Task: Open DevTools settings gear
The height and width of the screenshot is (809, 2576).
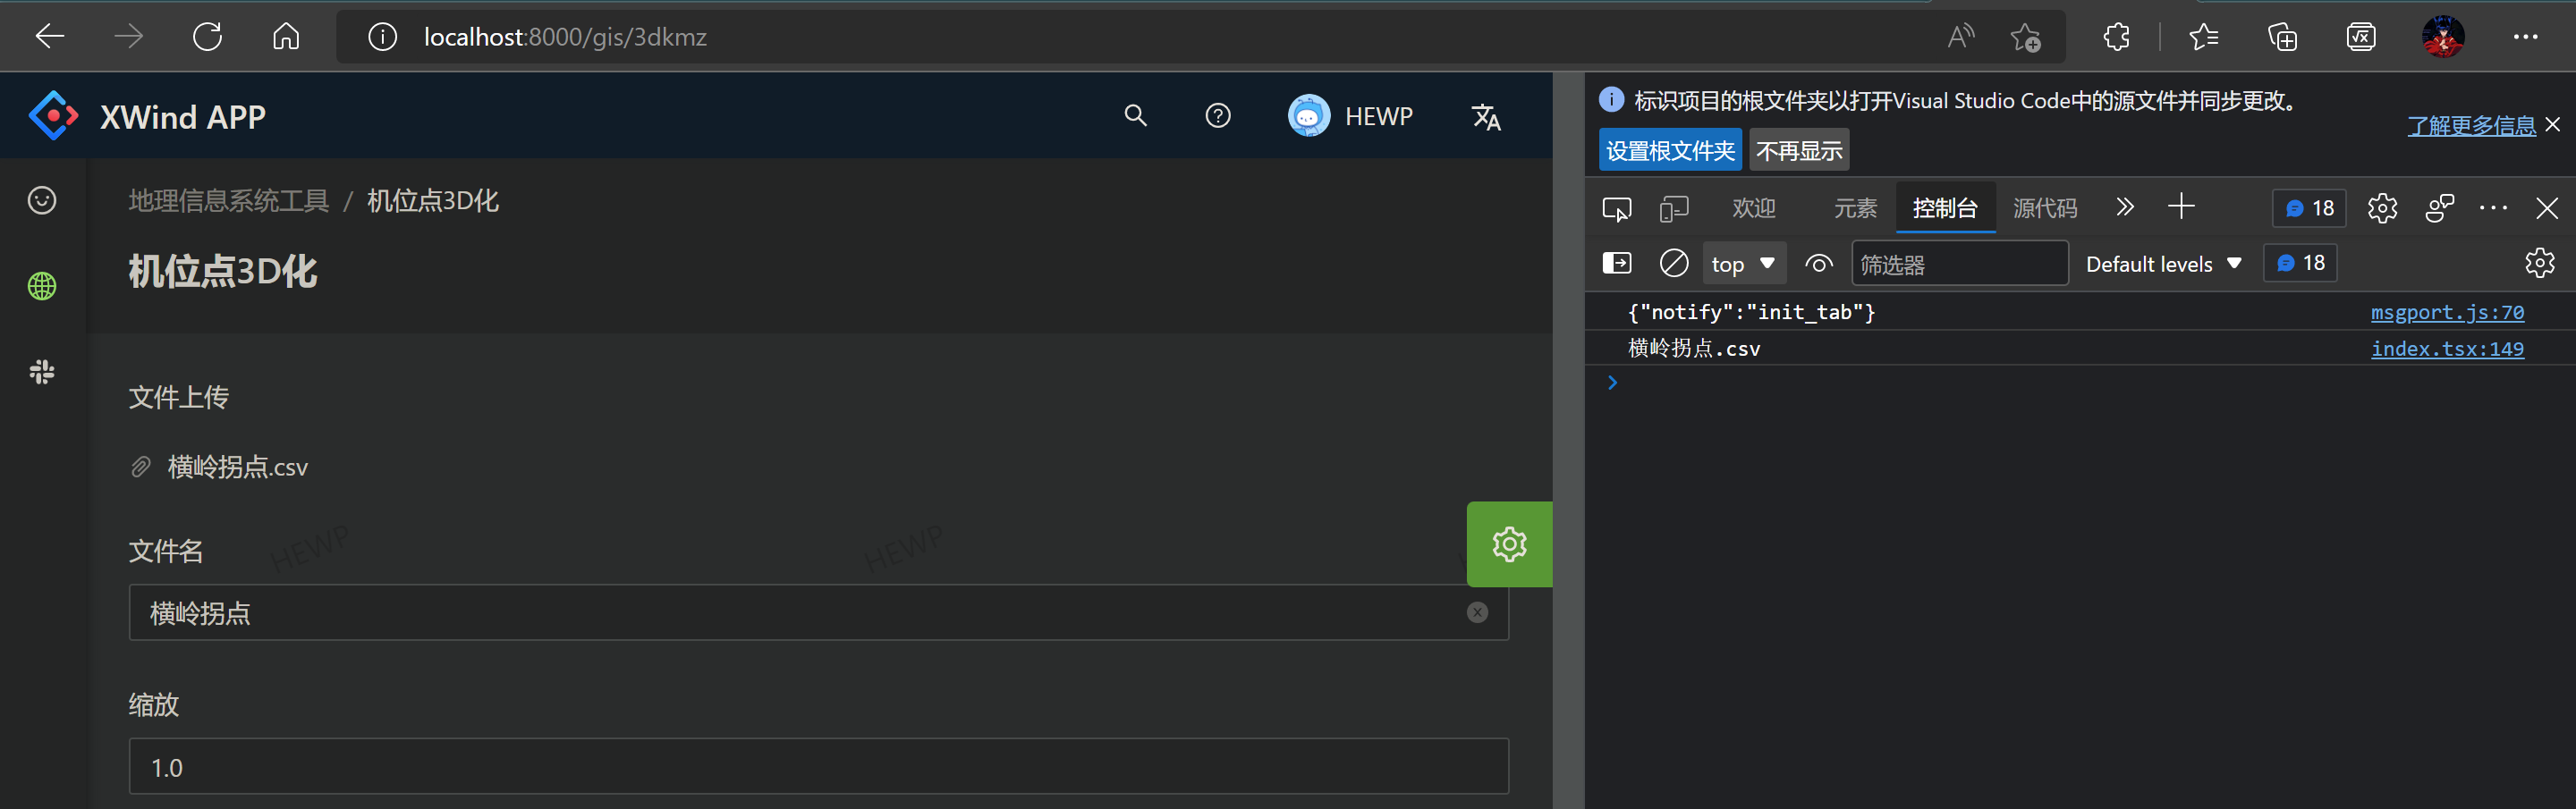Action: (x=2382, y=208)
